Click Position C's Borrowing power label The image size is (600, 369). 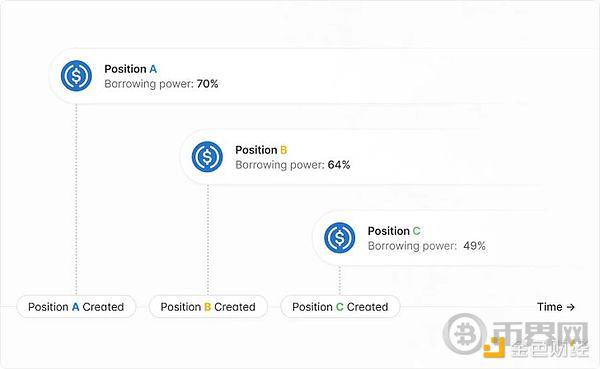pyautogui.click(x=412, y=246)
